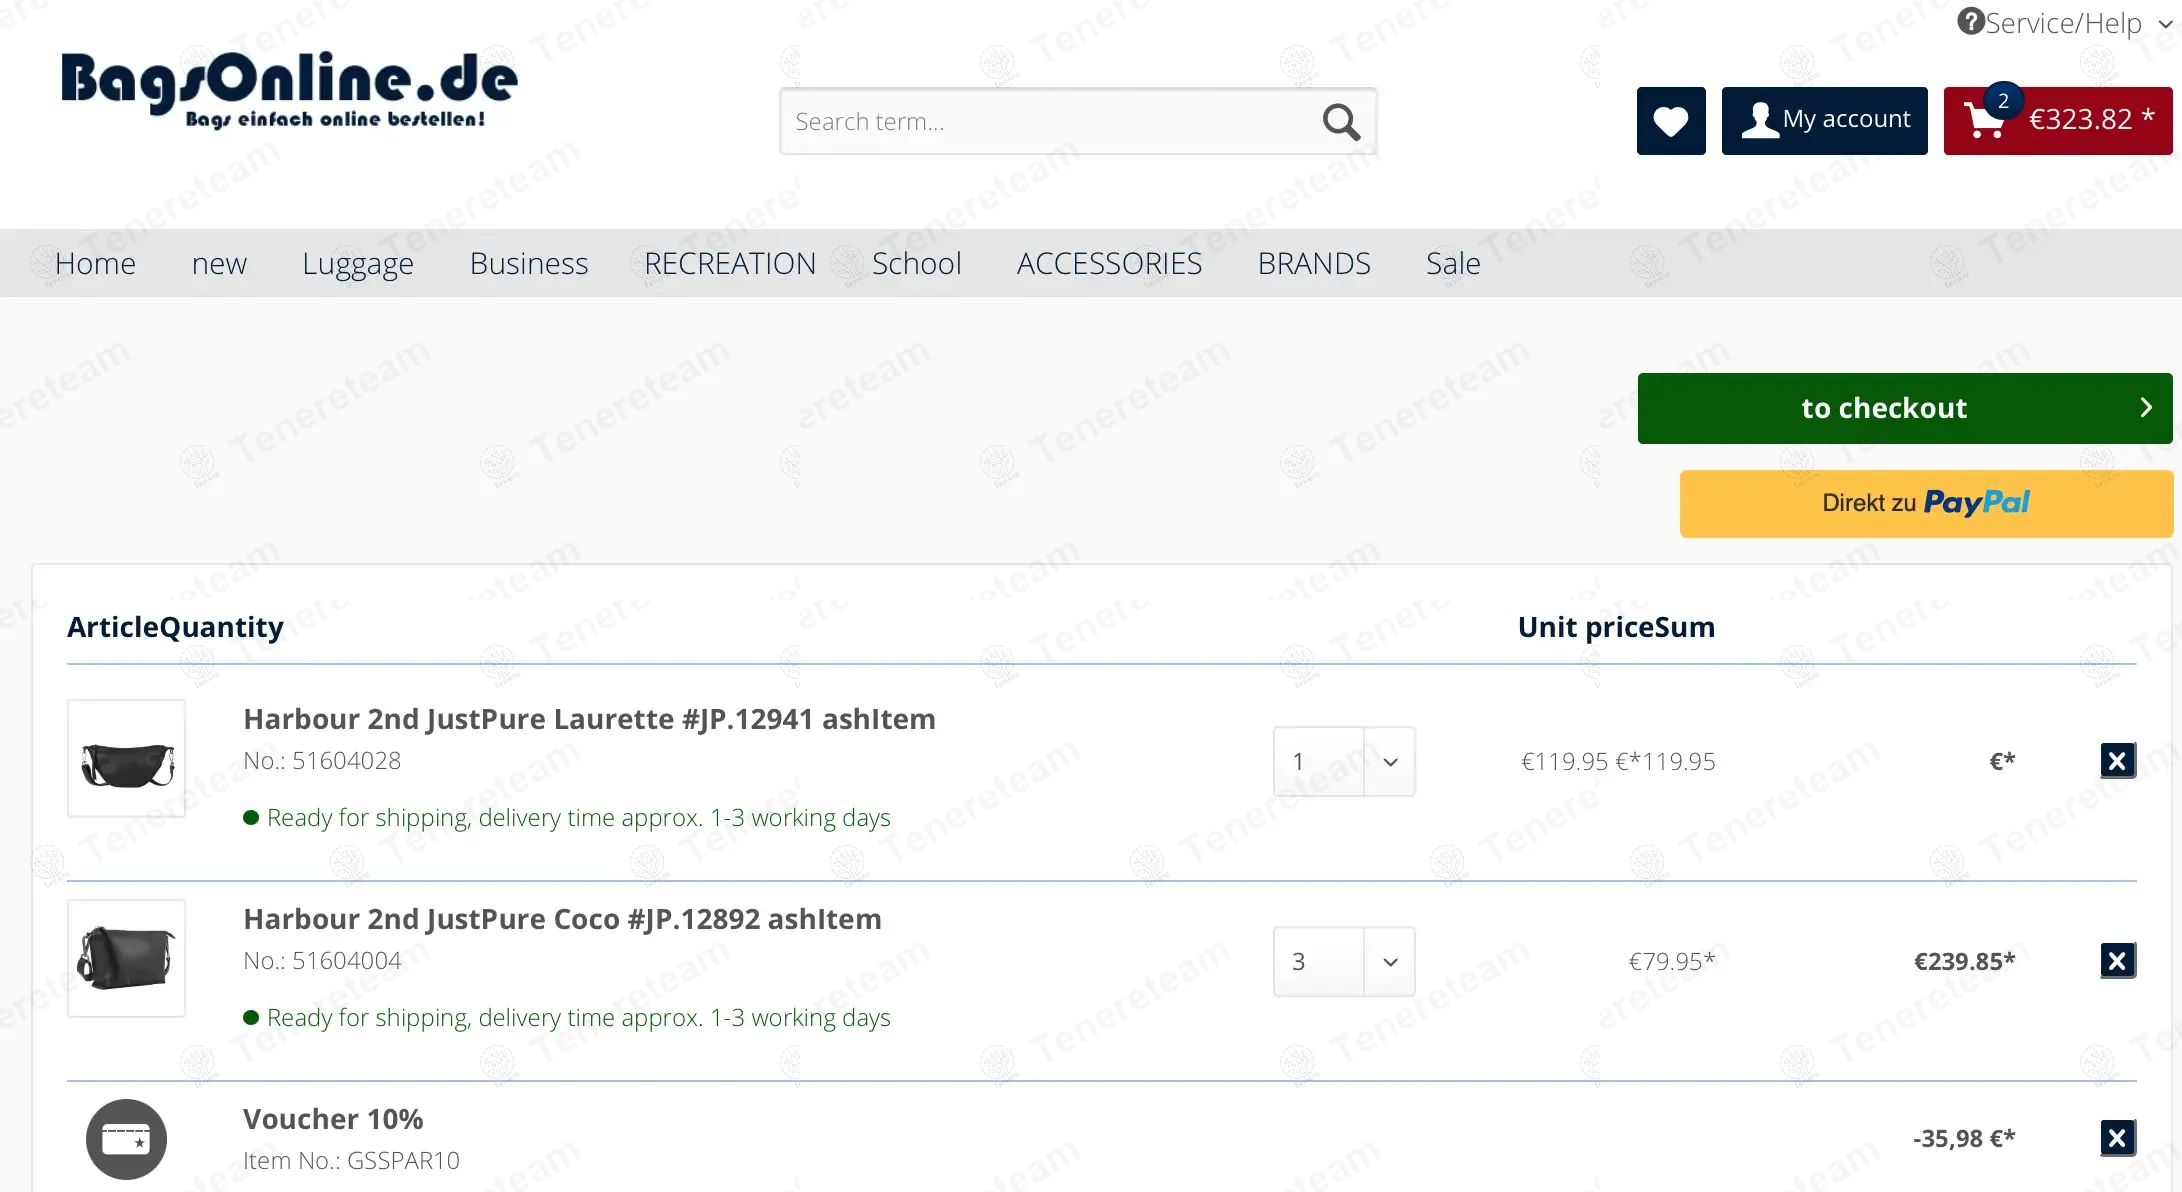Open the ACCESSORIES category

pos(1109,263)
